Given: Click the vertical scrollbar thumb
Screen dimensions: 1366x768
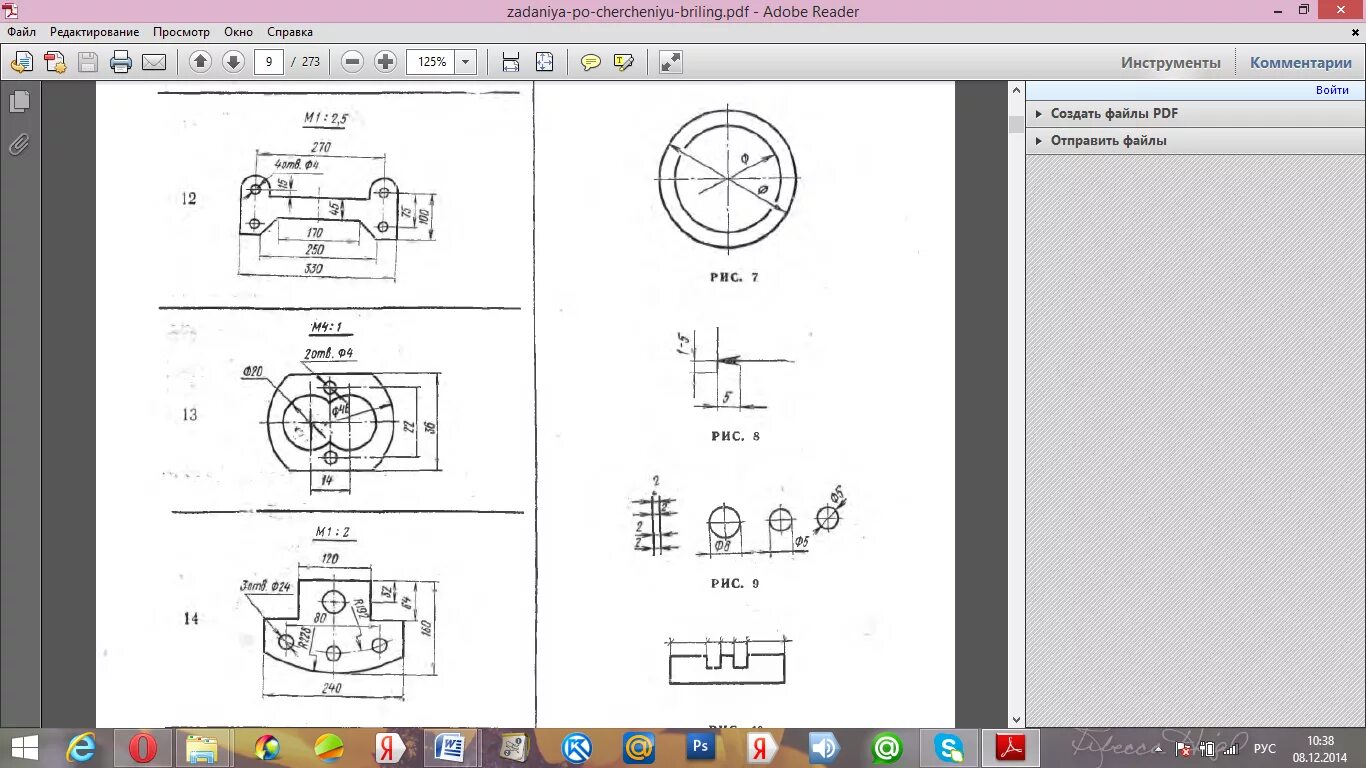Looking at the screenshot, I should point(1016,124).
